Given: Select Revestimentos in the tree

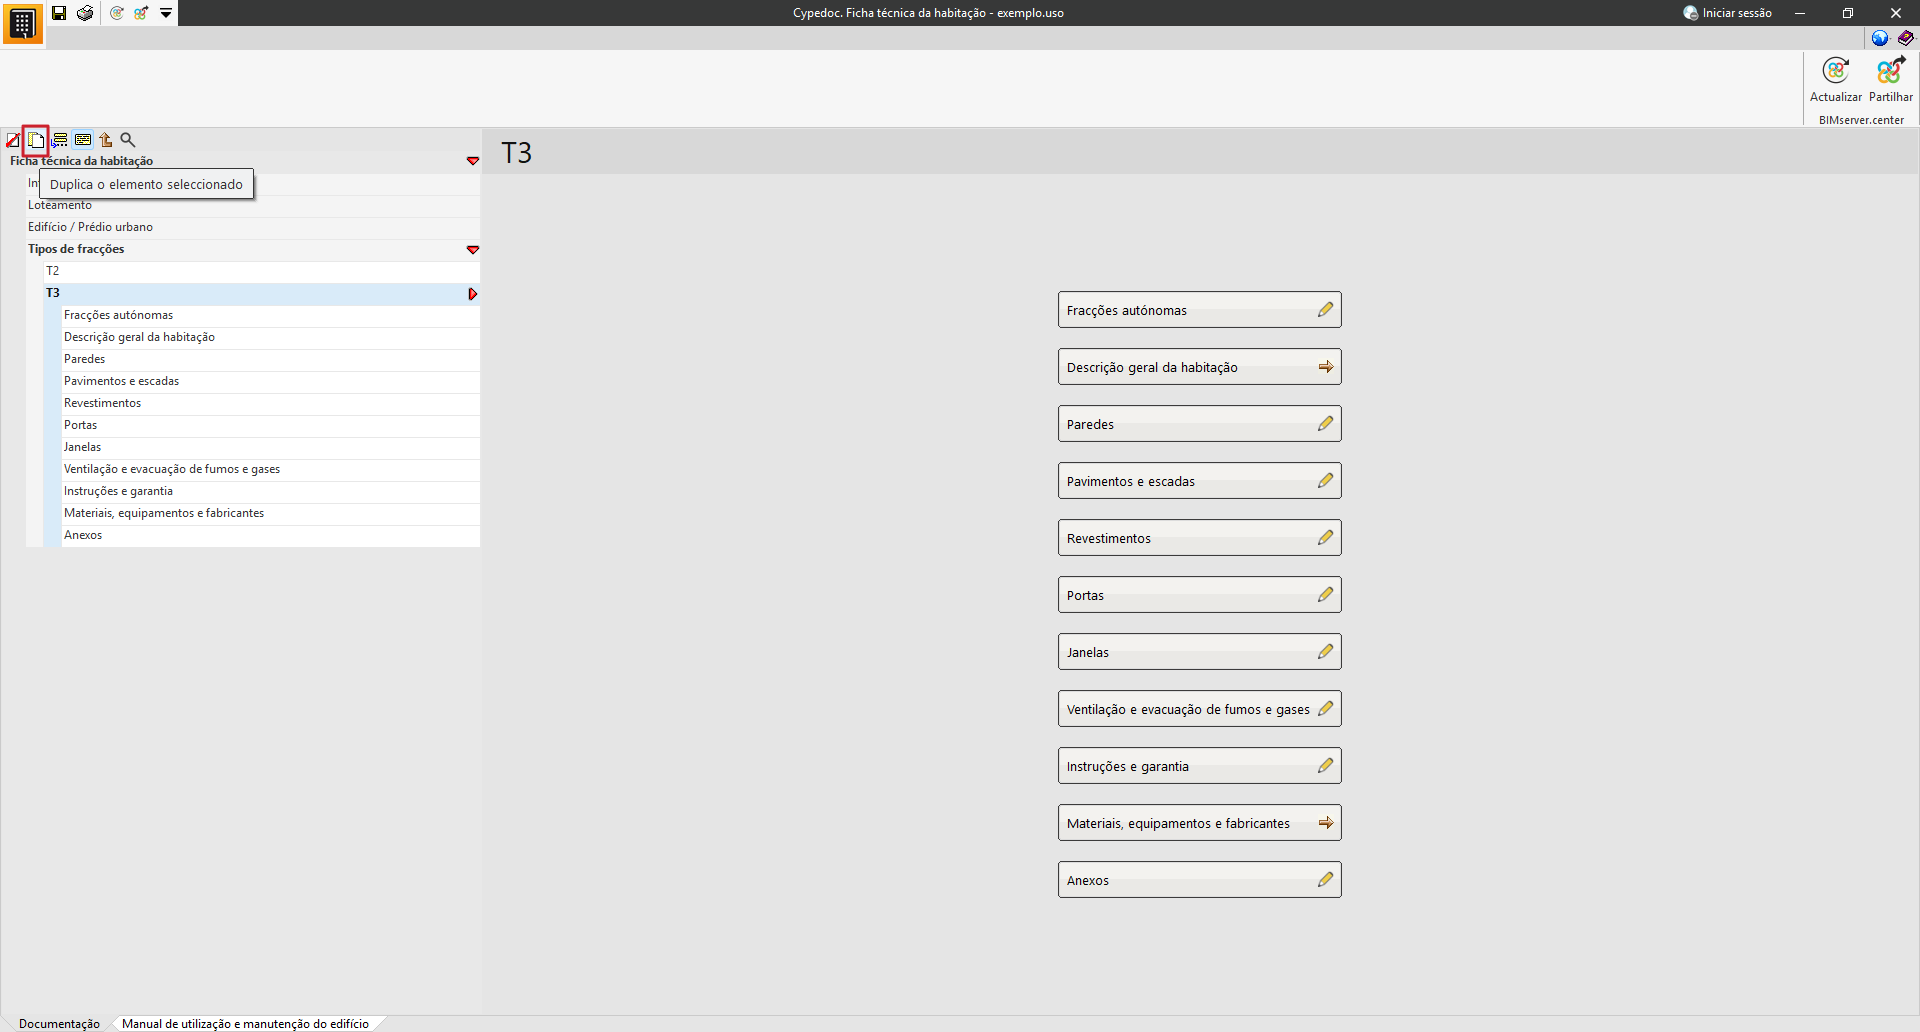Looking at the screenshot, I should (271, 403).
